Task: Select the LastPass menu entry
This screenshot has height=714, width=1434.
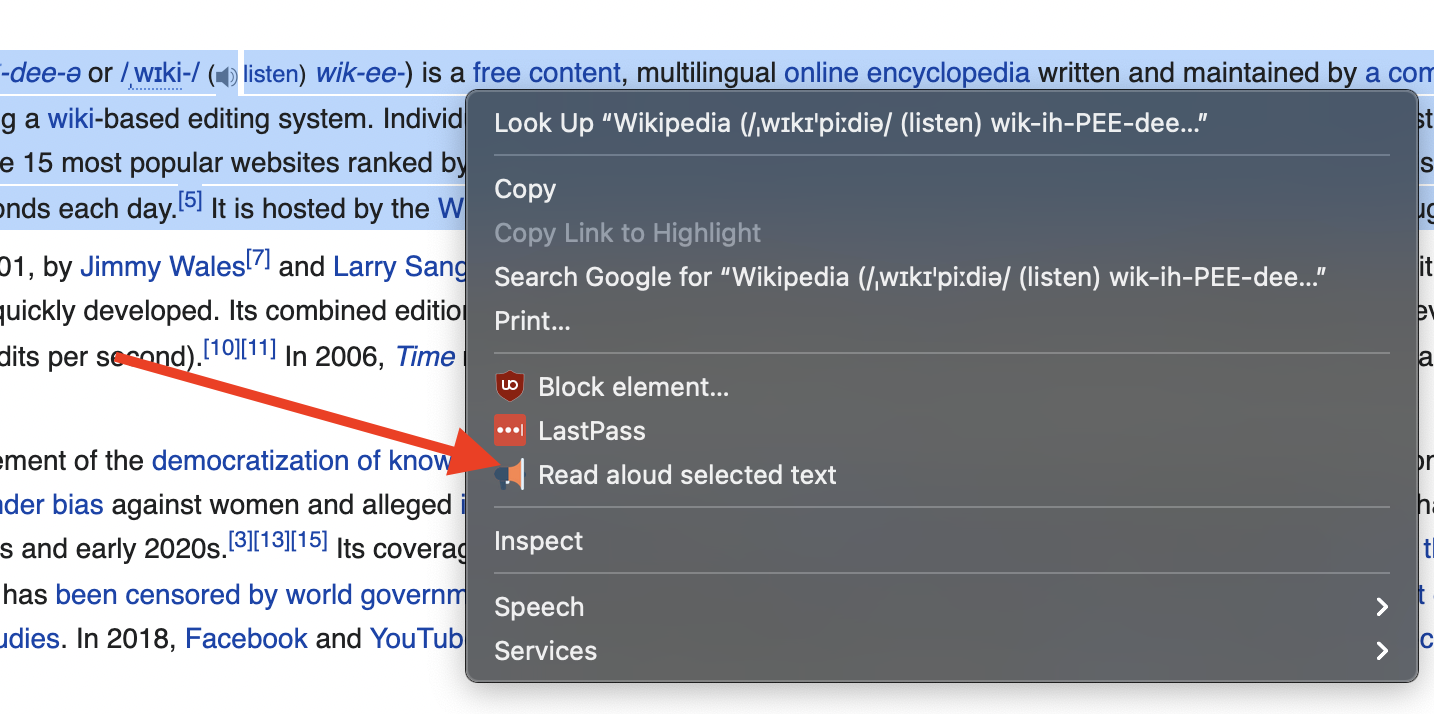Action: (942, 431)
